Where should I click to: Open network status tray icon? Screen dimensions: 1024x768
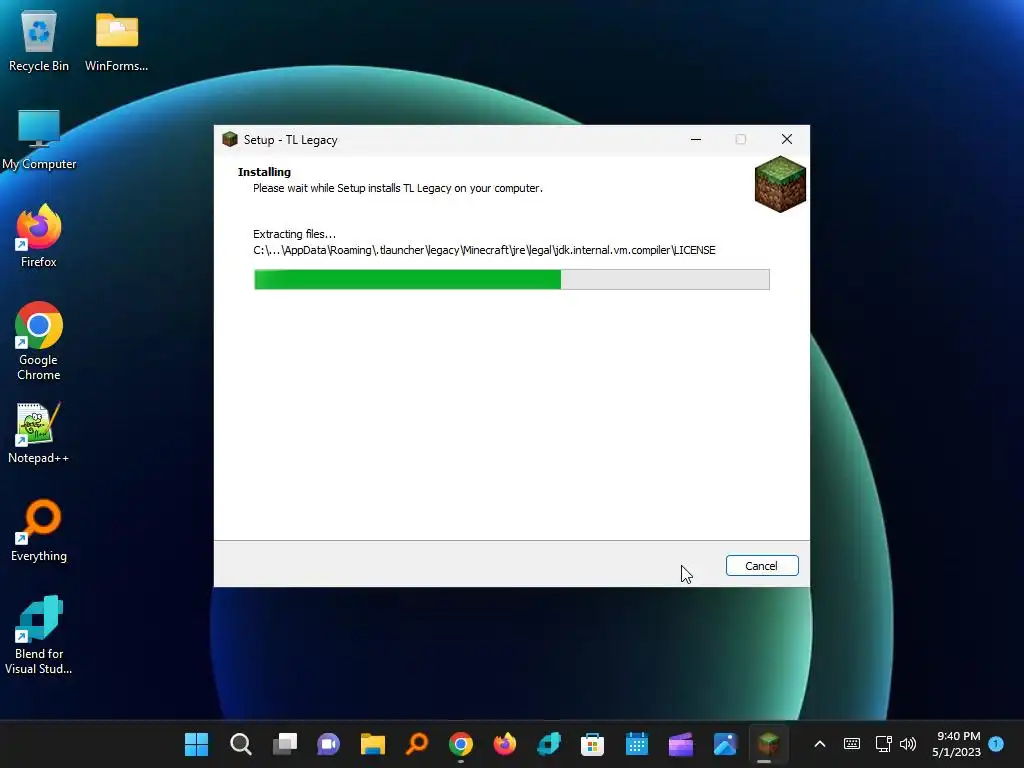[x=883, y=744]
